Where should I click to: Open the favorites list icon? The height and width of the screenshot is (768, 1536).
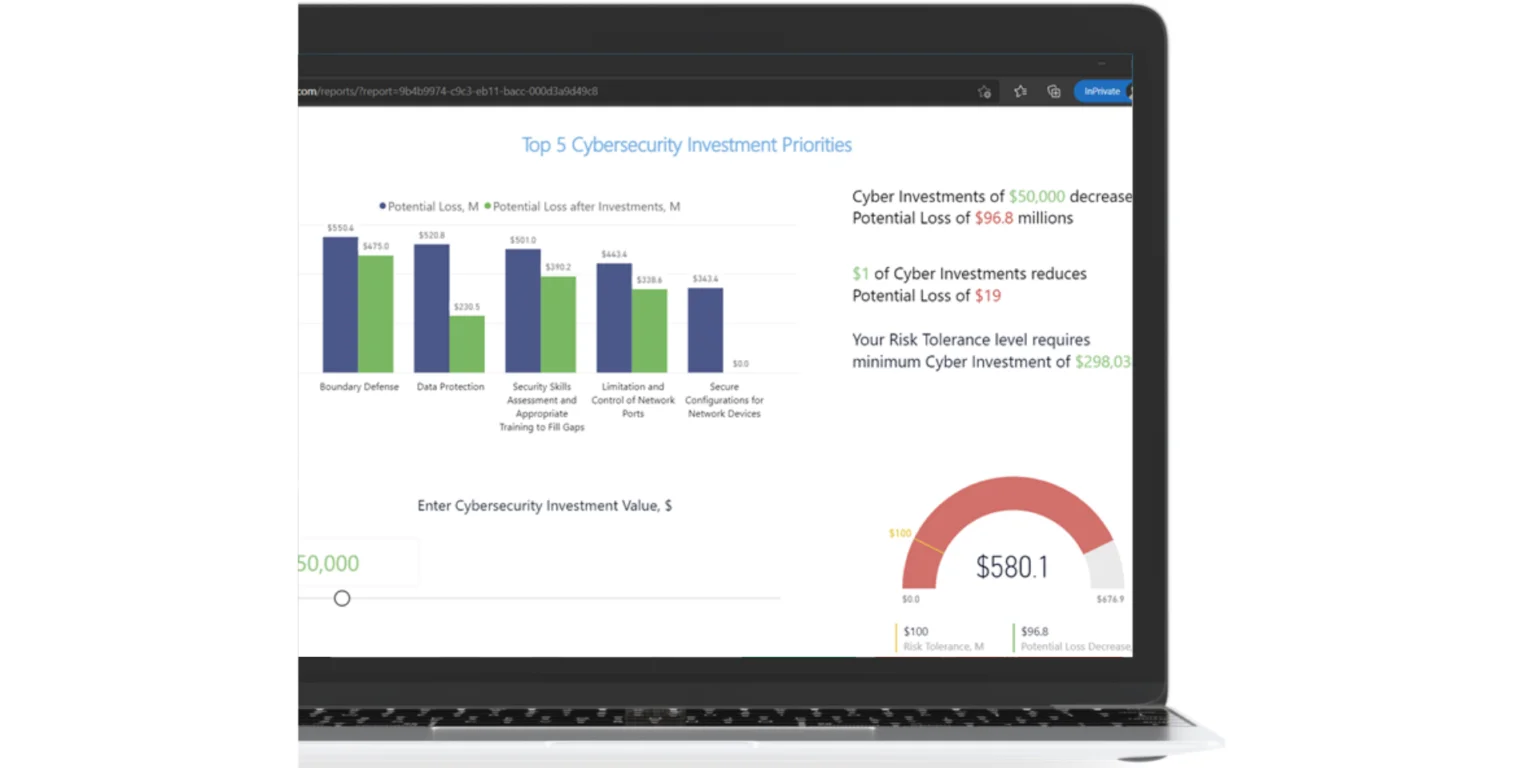(x=1020, y=91)
